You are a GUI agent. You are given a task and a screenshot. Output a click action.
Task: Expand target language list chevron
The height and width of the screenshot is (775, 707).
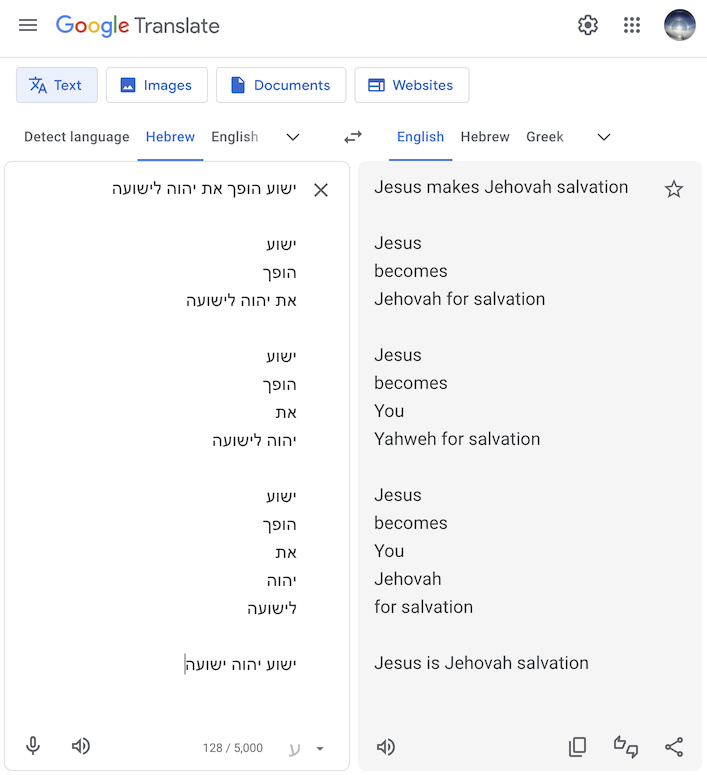[604, 137]
